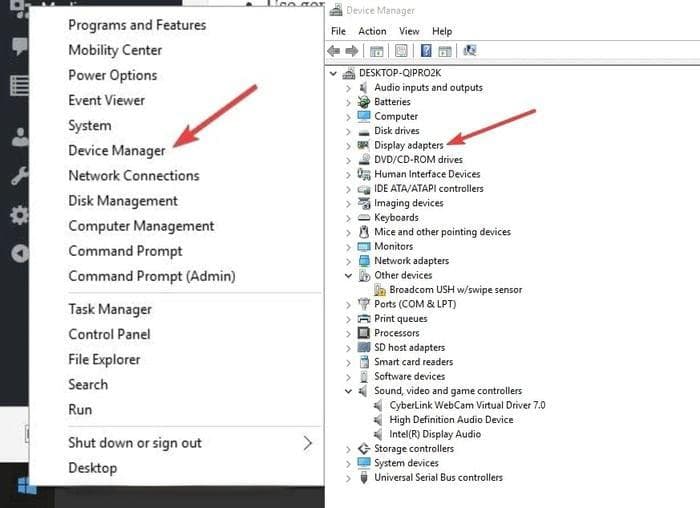Click the Scan for hardware changes icon

tap(469, 50)
